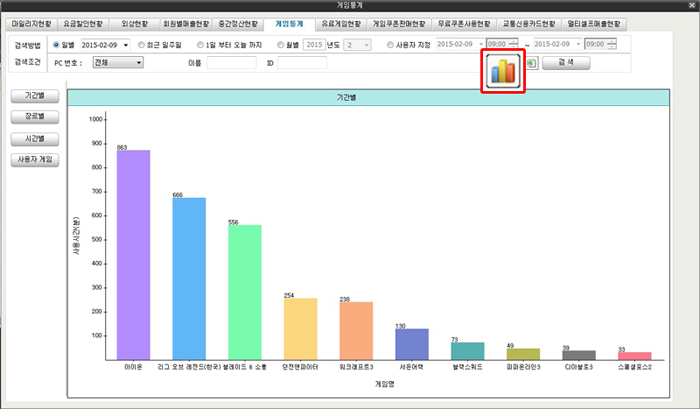Click the bar chart graph icon

(503, 71)
